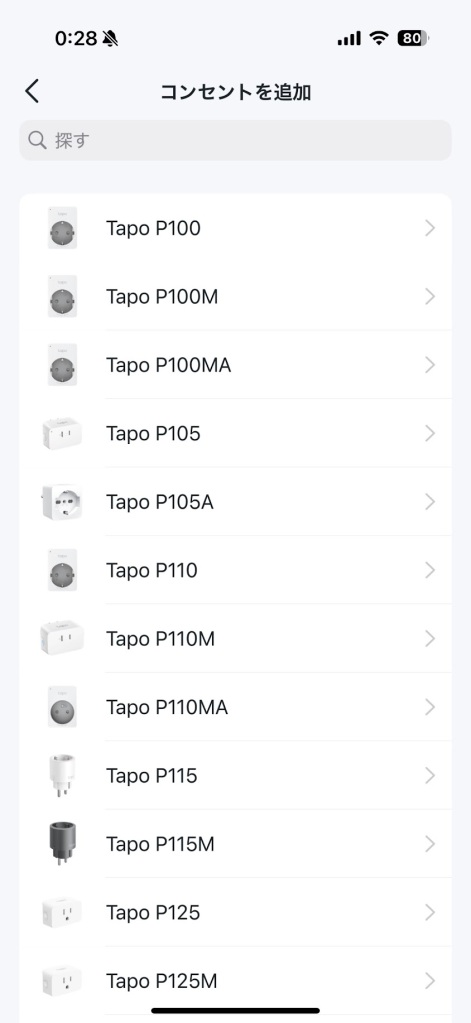Tap the Tapo P100 plug image
This screenshot has height=1023, width=471.
62,228
